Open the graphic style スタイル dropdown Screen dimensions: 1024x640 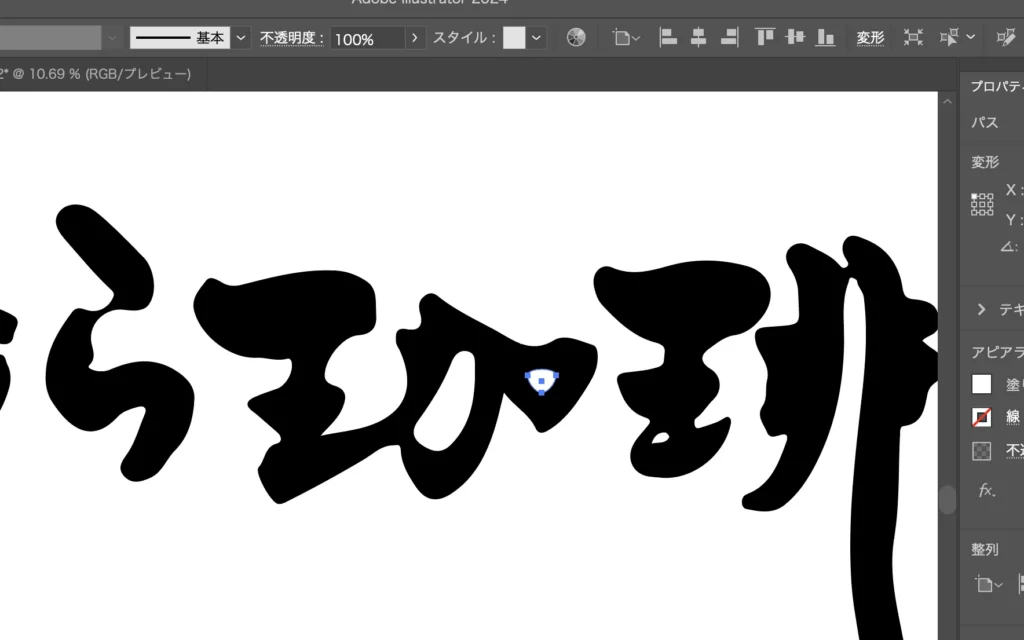click(537, 38)
